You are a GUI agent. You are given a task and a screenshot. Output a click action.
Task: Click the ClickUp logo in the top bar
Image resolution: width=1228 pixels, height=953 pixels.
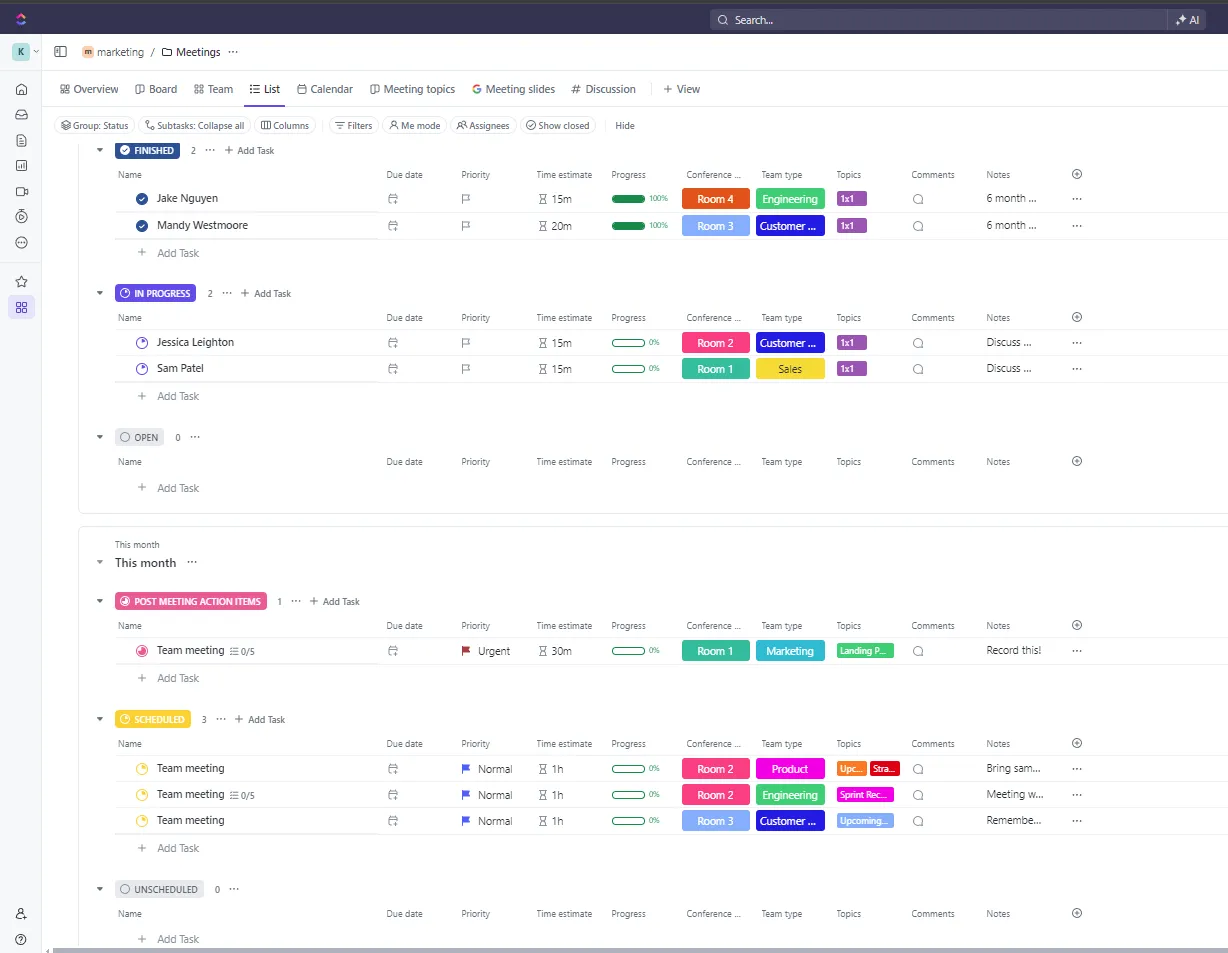pyautogui.click(x=21, y=19)
